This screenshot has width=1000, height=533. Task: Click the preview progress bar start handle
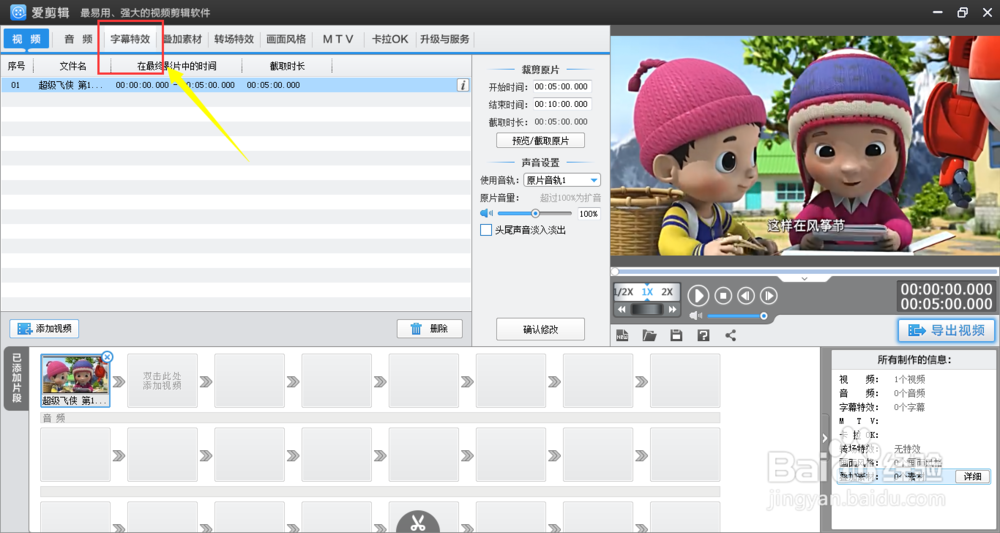(x=615, y=272)
